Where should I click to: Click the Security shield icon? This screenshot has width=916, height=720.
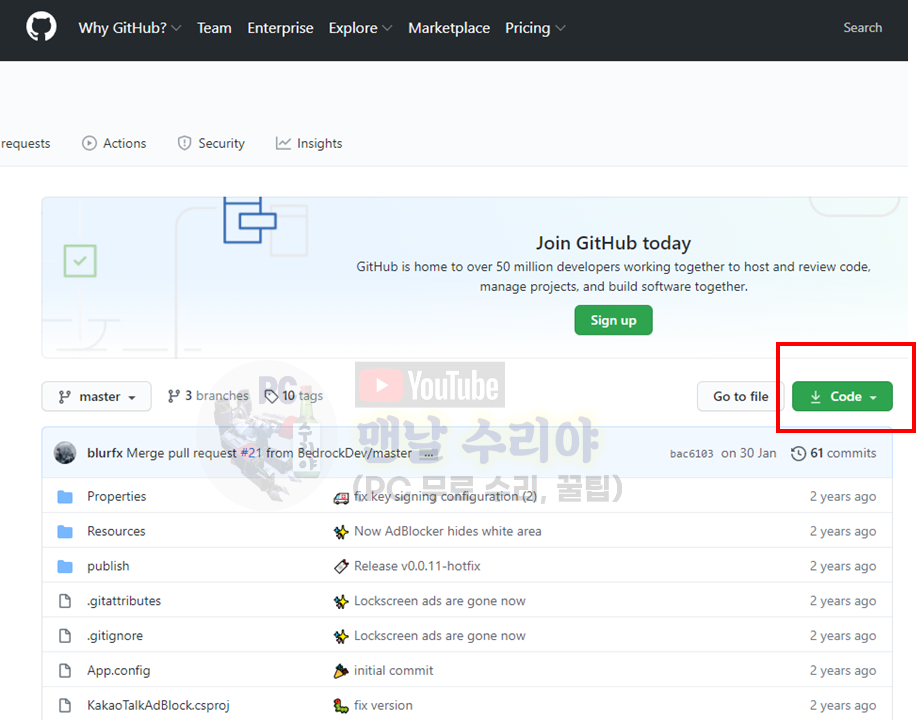184,143
